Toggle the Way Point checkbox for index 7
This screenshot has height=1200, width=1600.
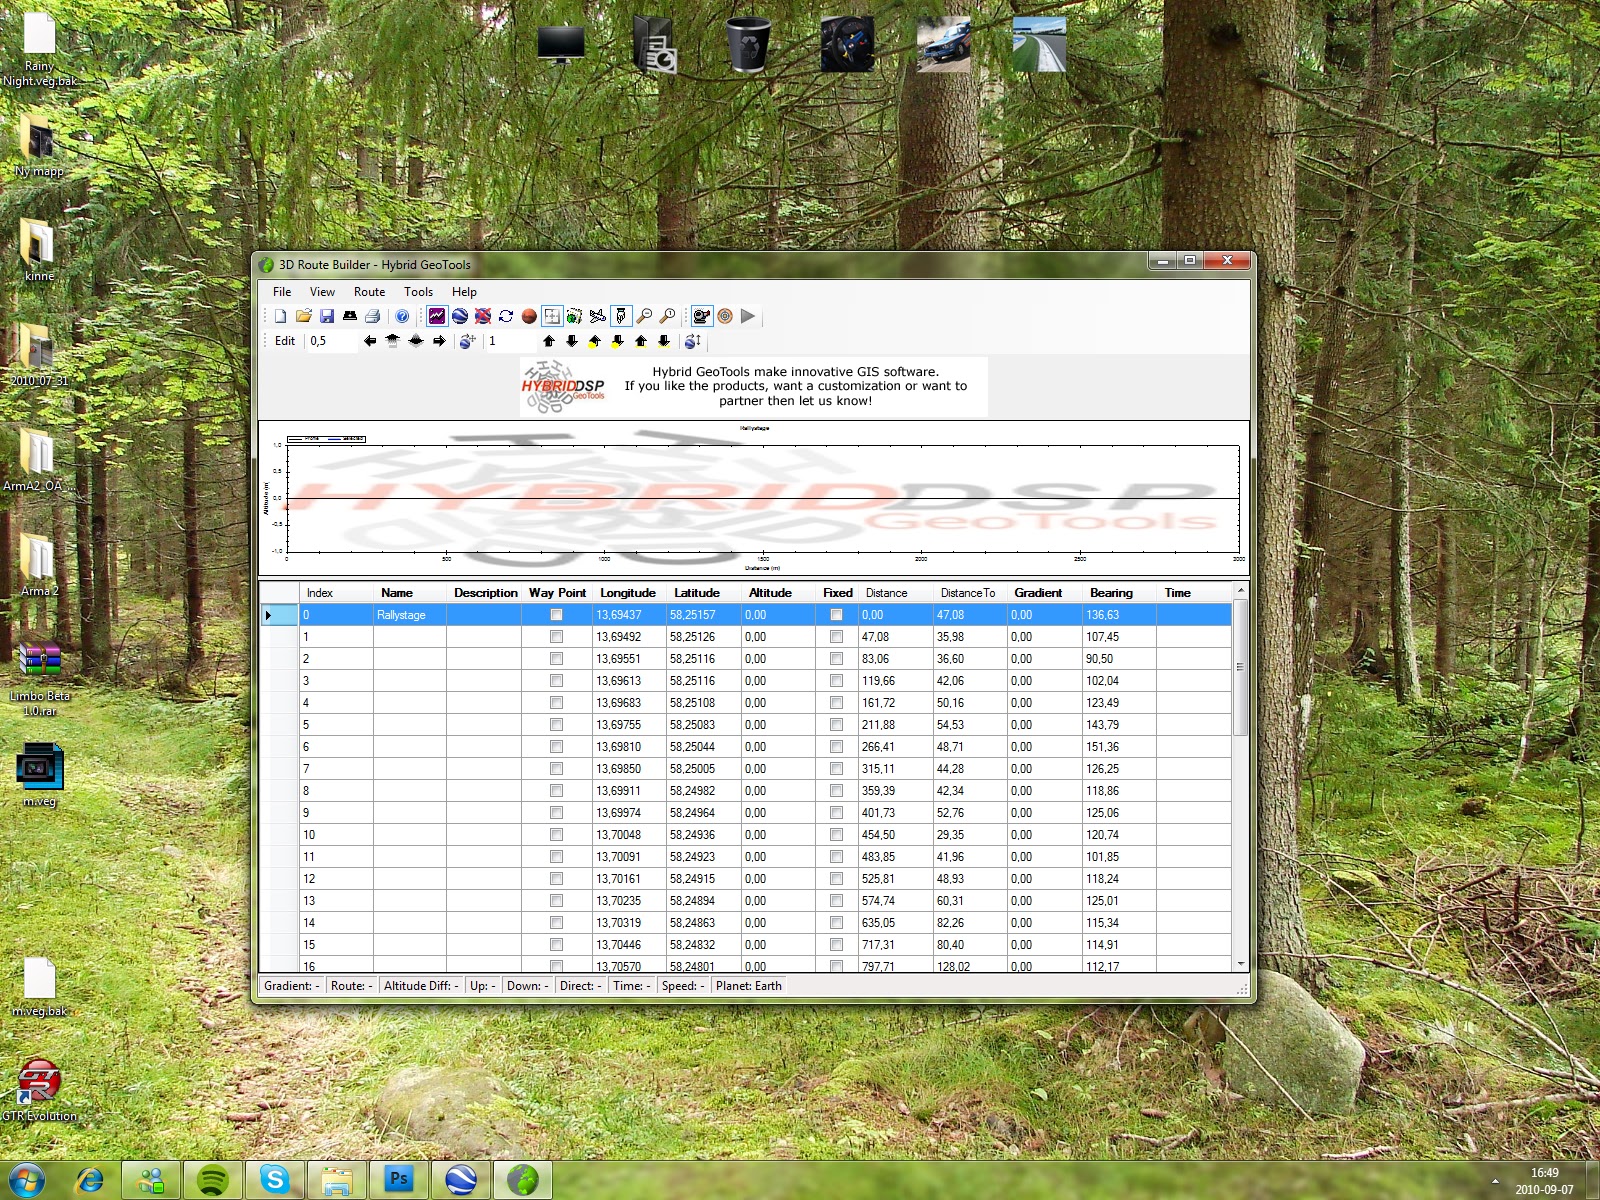pyautogui.click(x=556, y=769)
